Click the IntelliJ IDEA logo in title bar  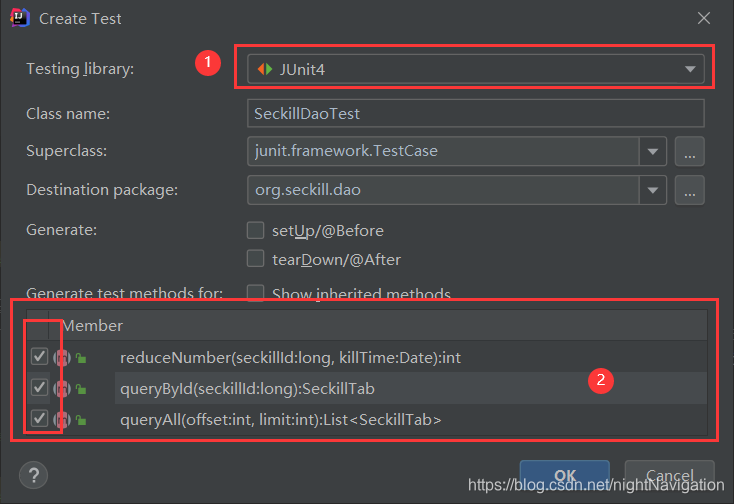click(20, 18)
